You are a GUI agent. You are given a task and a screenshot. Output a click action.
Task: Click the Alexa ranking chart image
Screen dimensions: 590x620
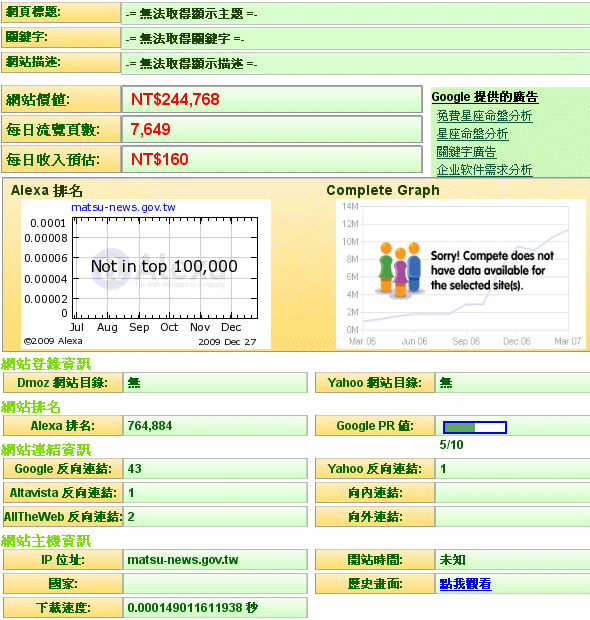pos(146,274)
